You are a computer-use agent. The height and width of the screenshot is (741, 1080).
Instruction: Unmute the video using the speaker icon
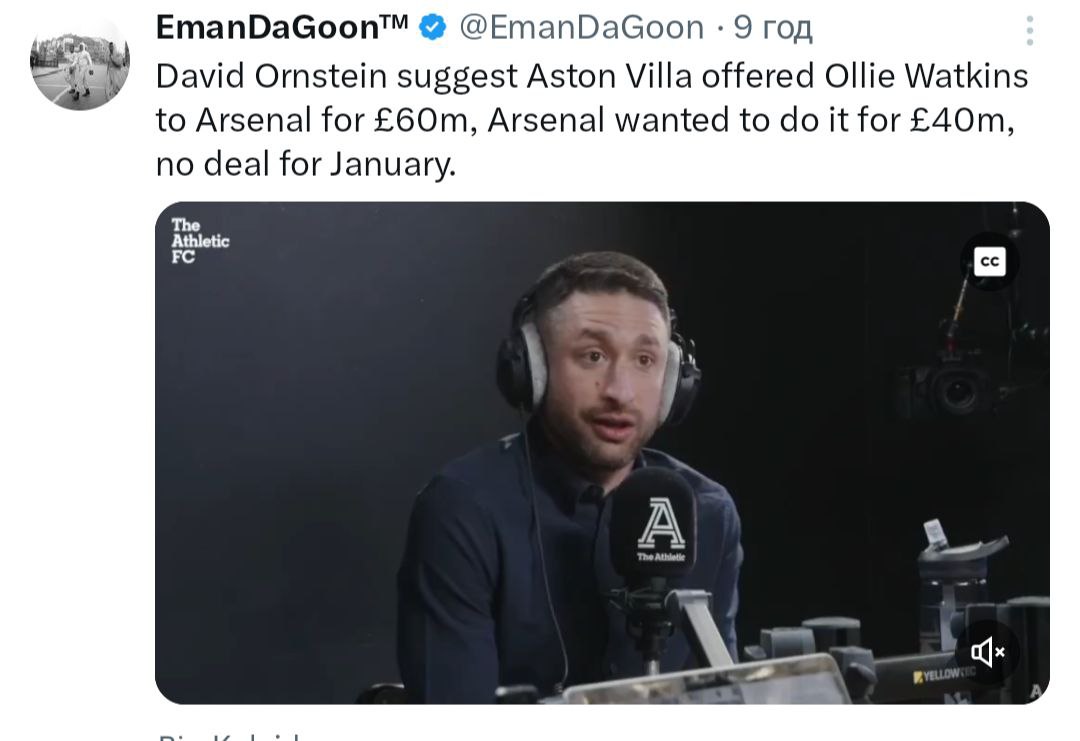[x=986, y=652]
